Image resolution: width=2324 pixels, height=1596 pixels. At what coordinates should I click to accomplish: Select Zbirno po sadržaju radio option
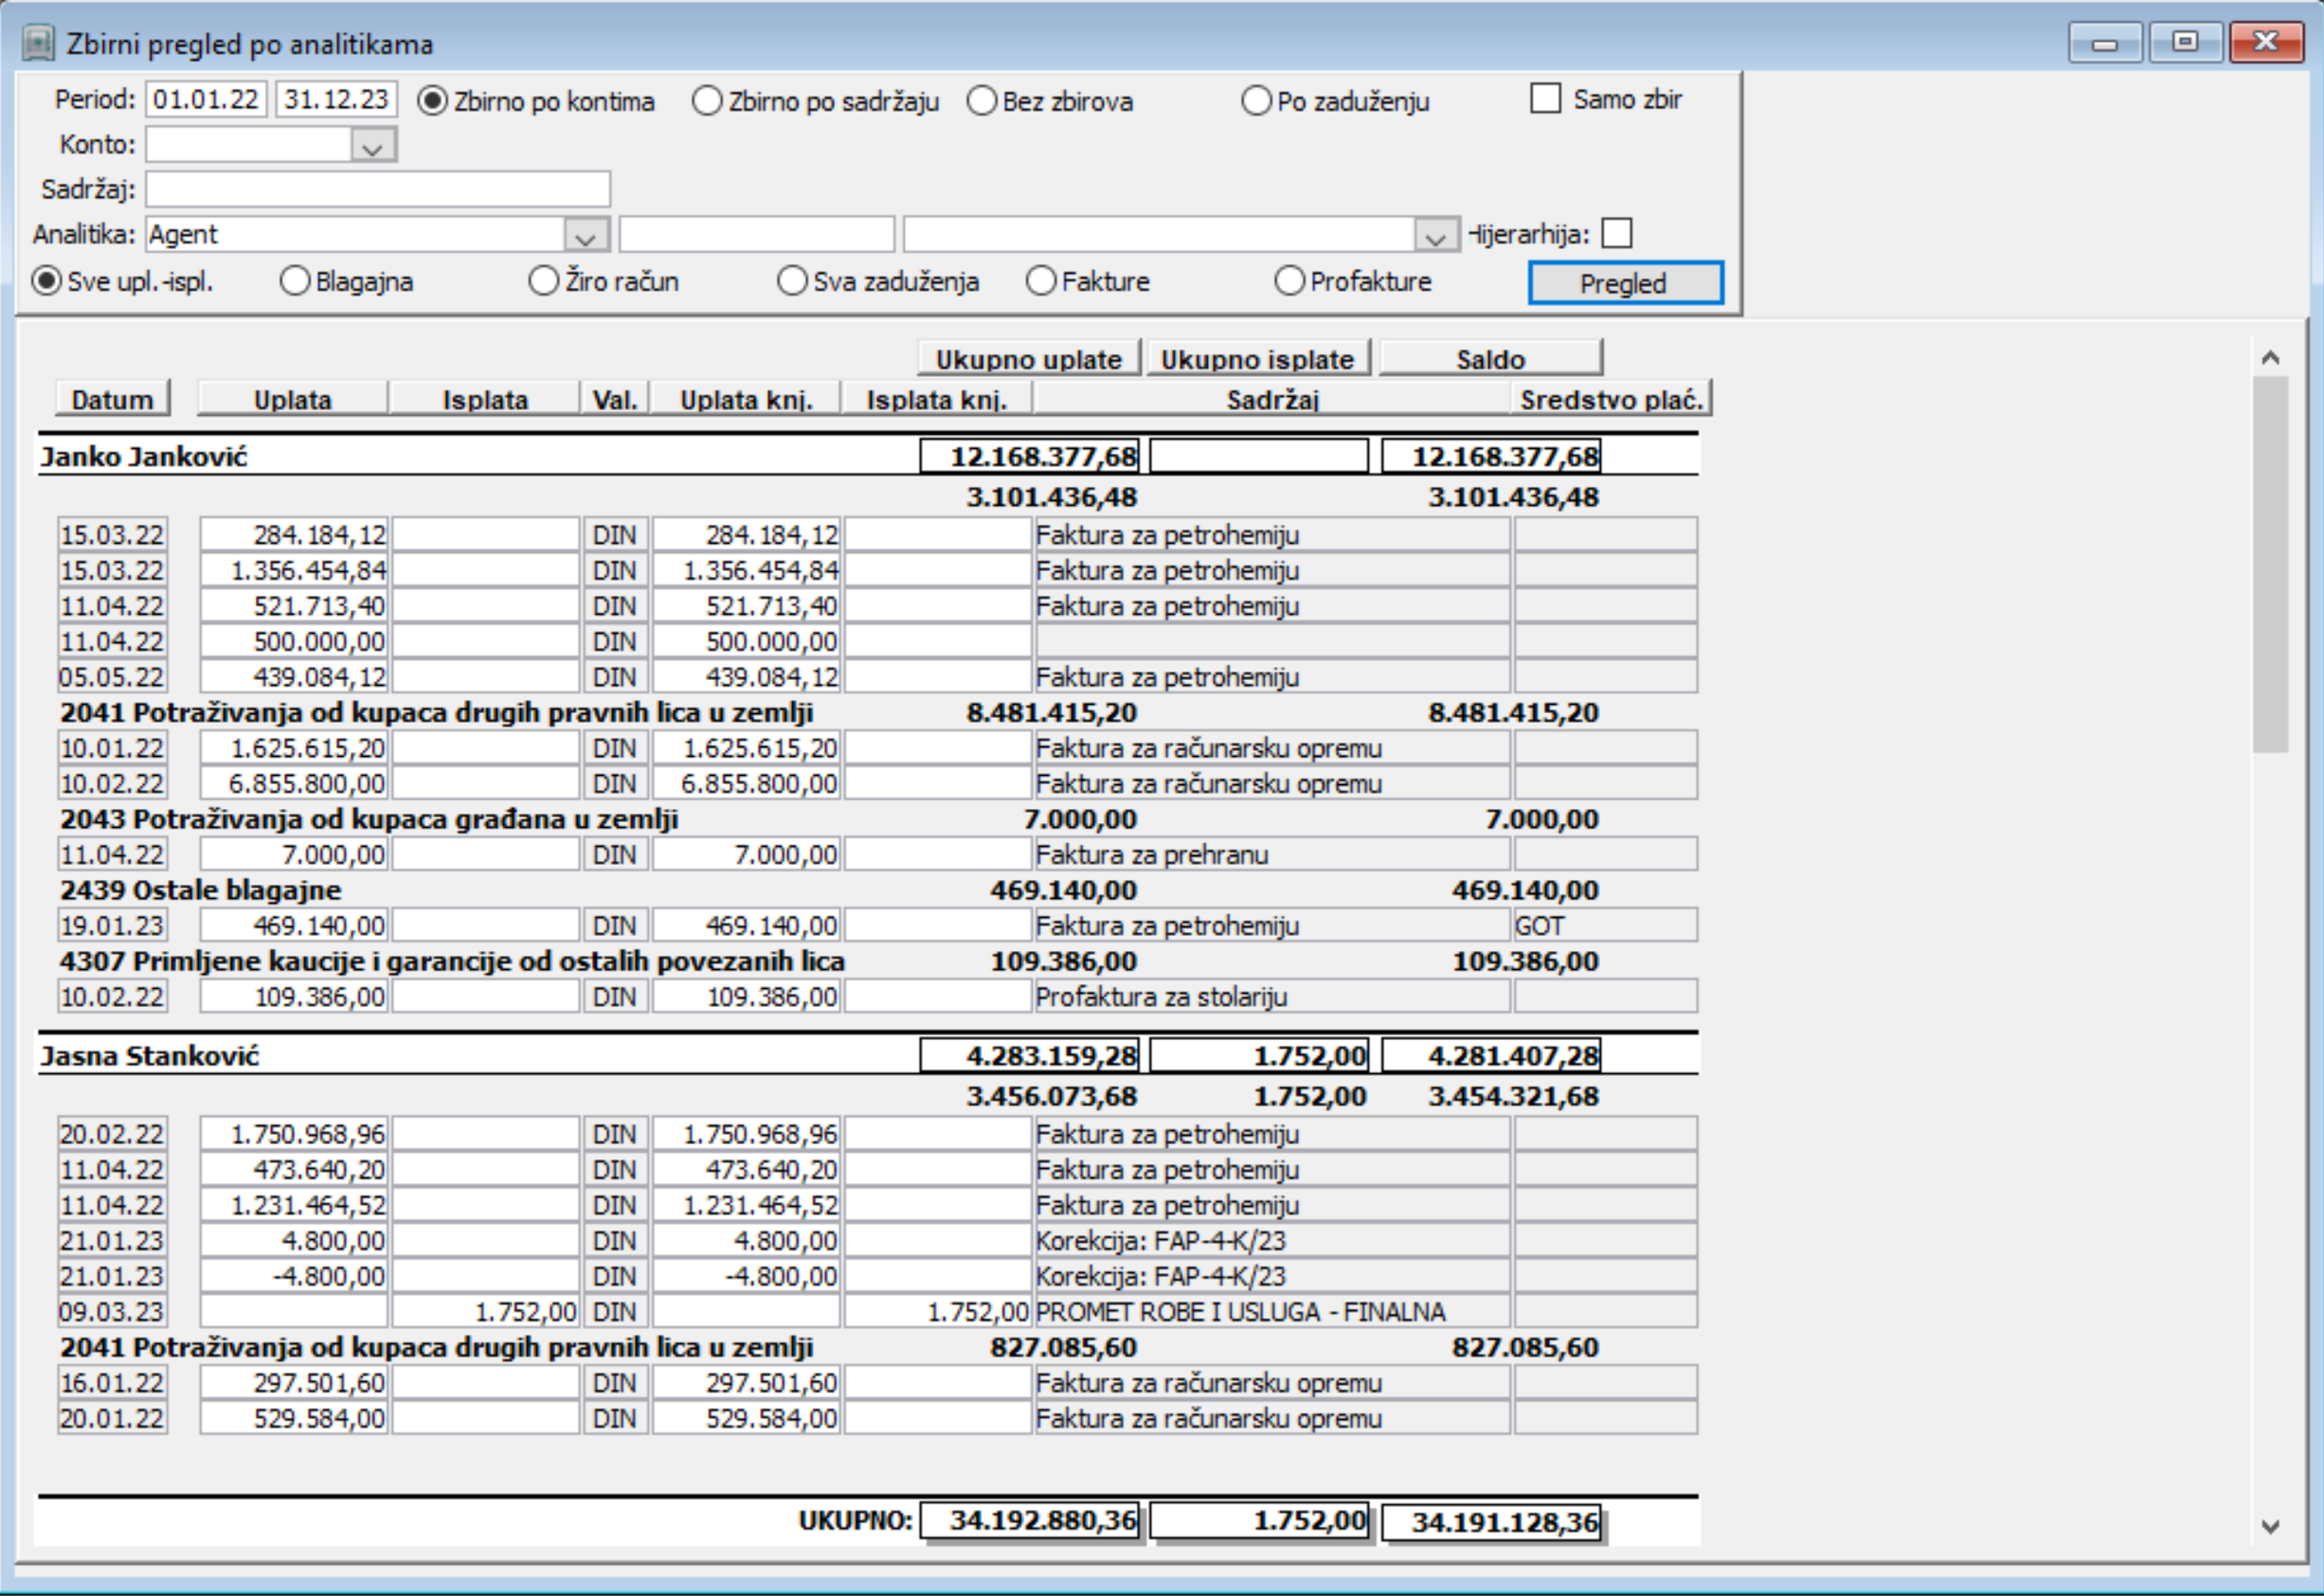coord(707,101)
